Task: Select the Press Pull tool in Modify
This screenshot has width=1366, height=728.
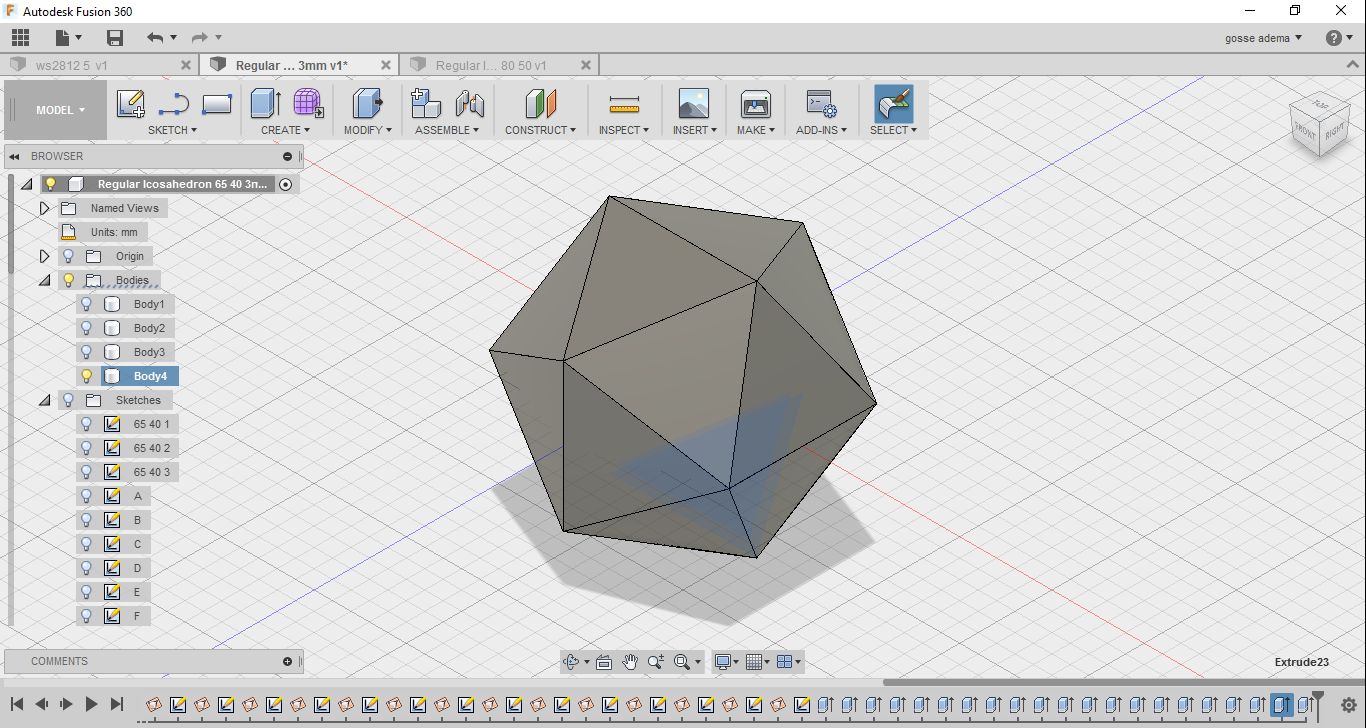Action: click(x=368, y=104)
